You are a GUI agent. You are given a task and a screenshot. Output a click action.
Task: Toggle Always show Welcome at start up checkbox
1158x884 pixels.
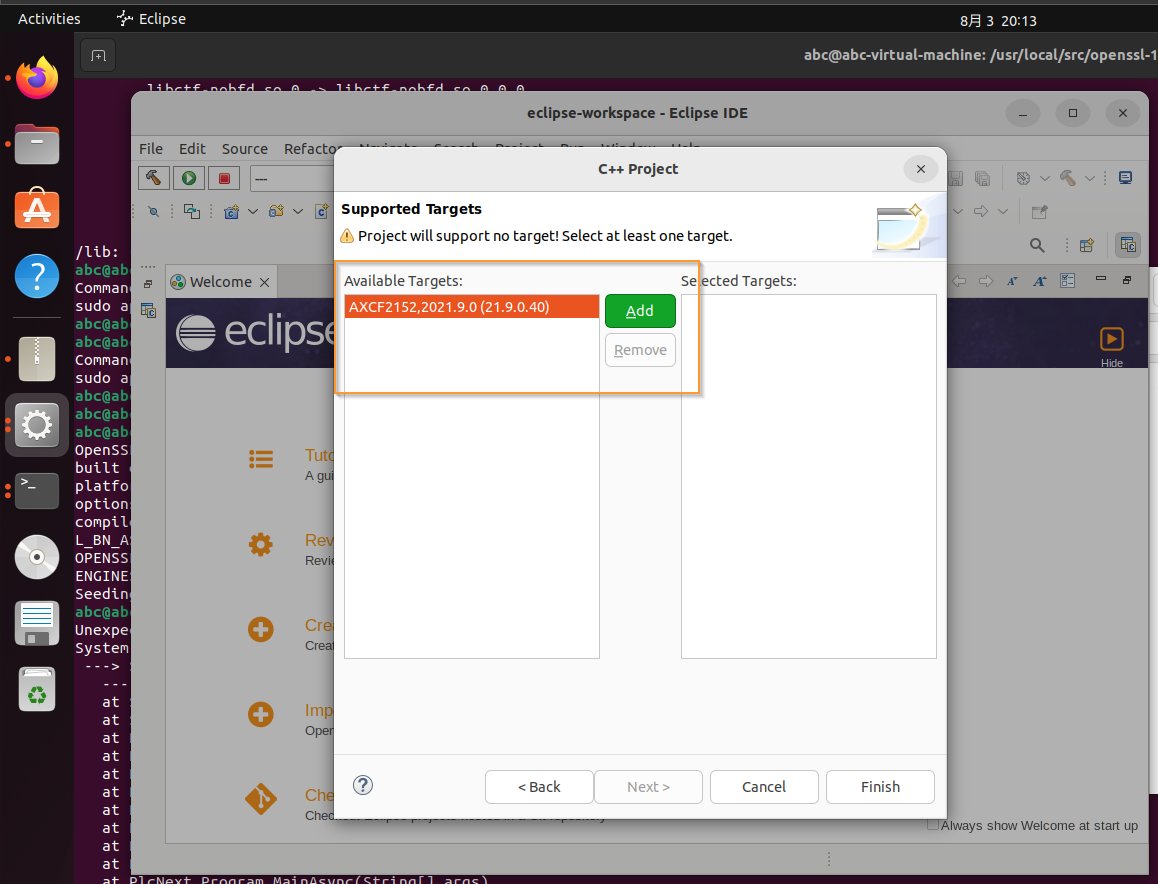[932, 825]
